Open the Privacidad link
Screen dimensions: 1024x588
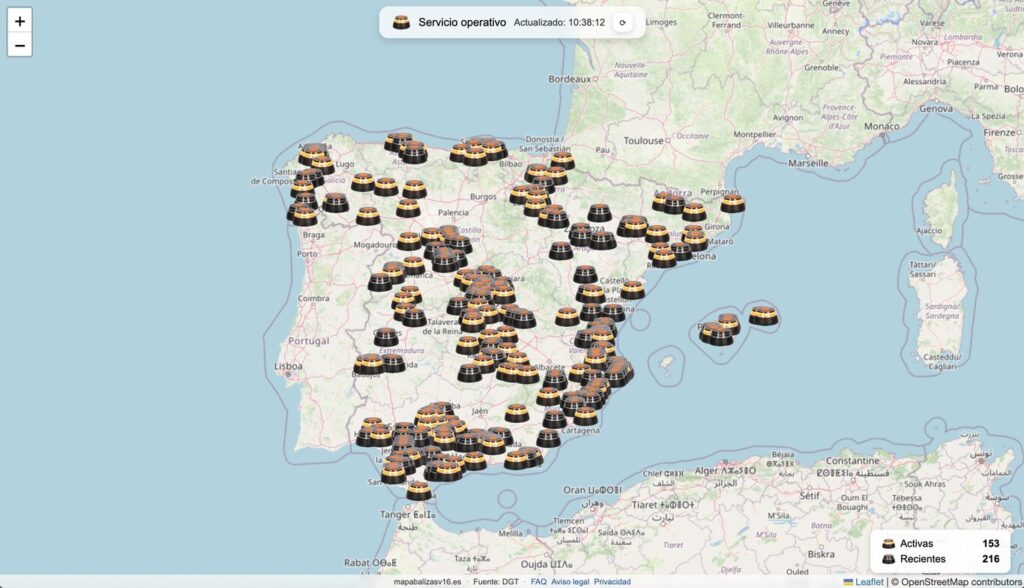612,581
